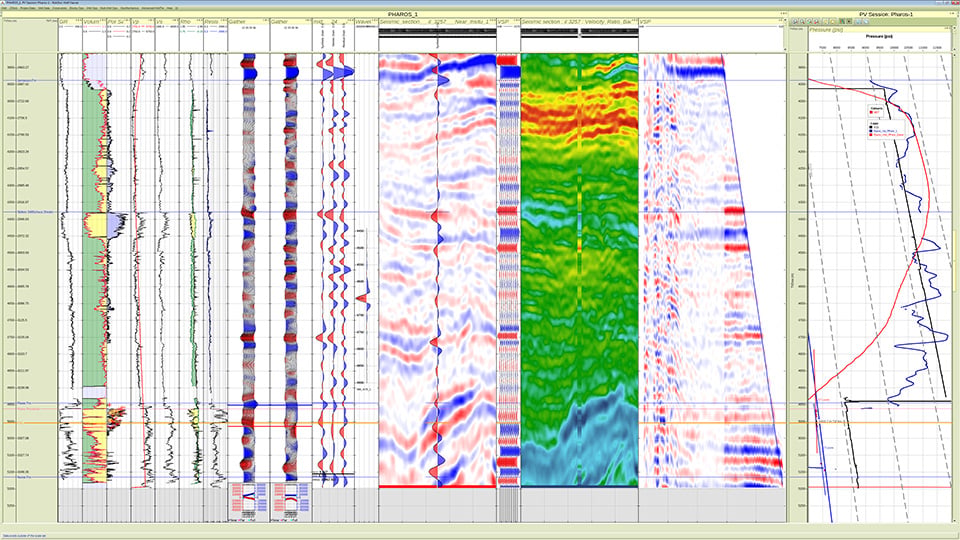Click the Velocity Ratio seismic section header
Image resolution: width=960 pixels, height=540 pixels.
(x=579, y=21)
